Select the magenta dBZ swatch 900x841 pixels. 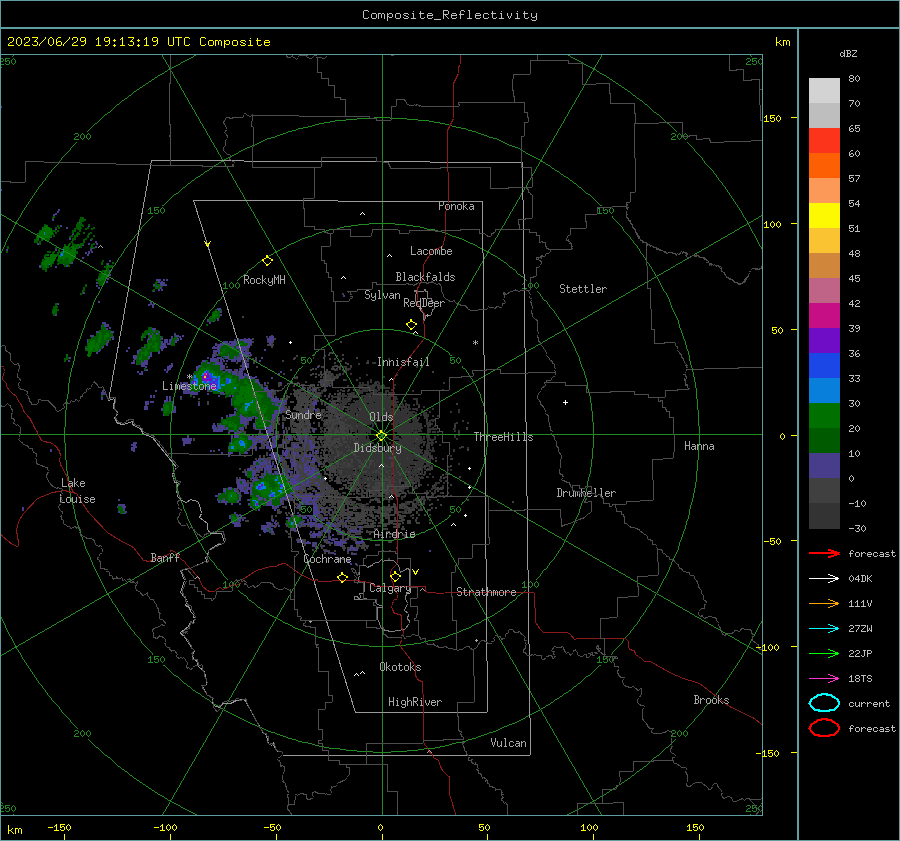(x=824, y=316)
